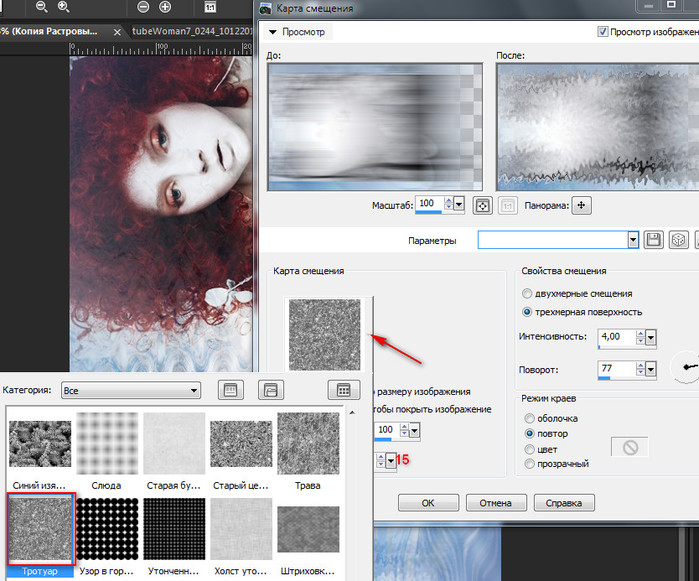This screenshot has width=699, height=581.
Task: Open the Категория dropdown
Action: 131,391
